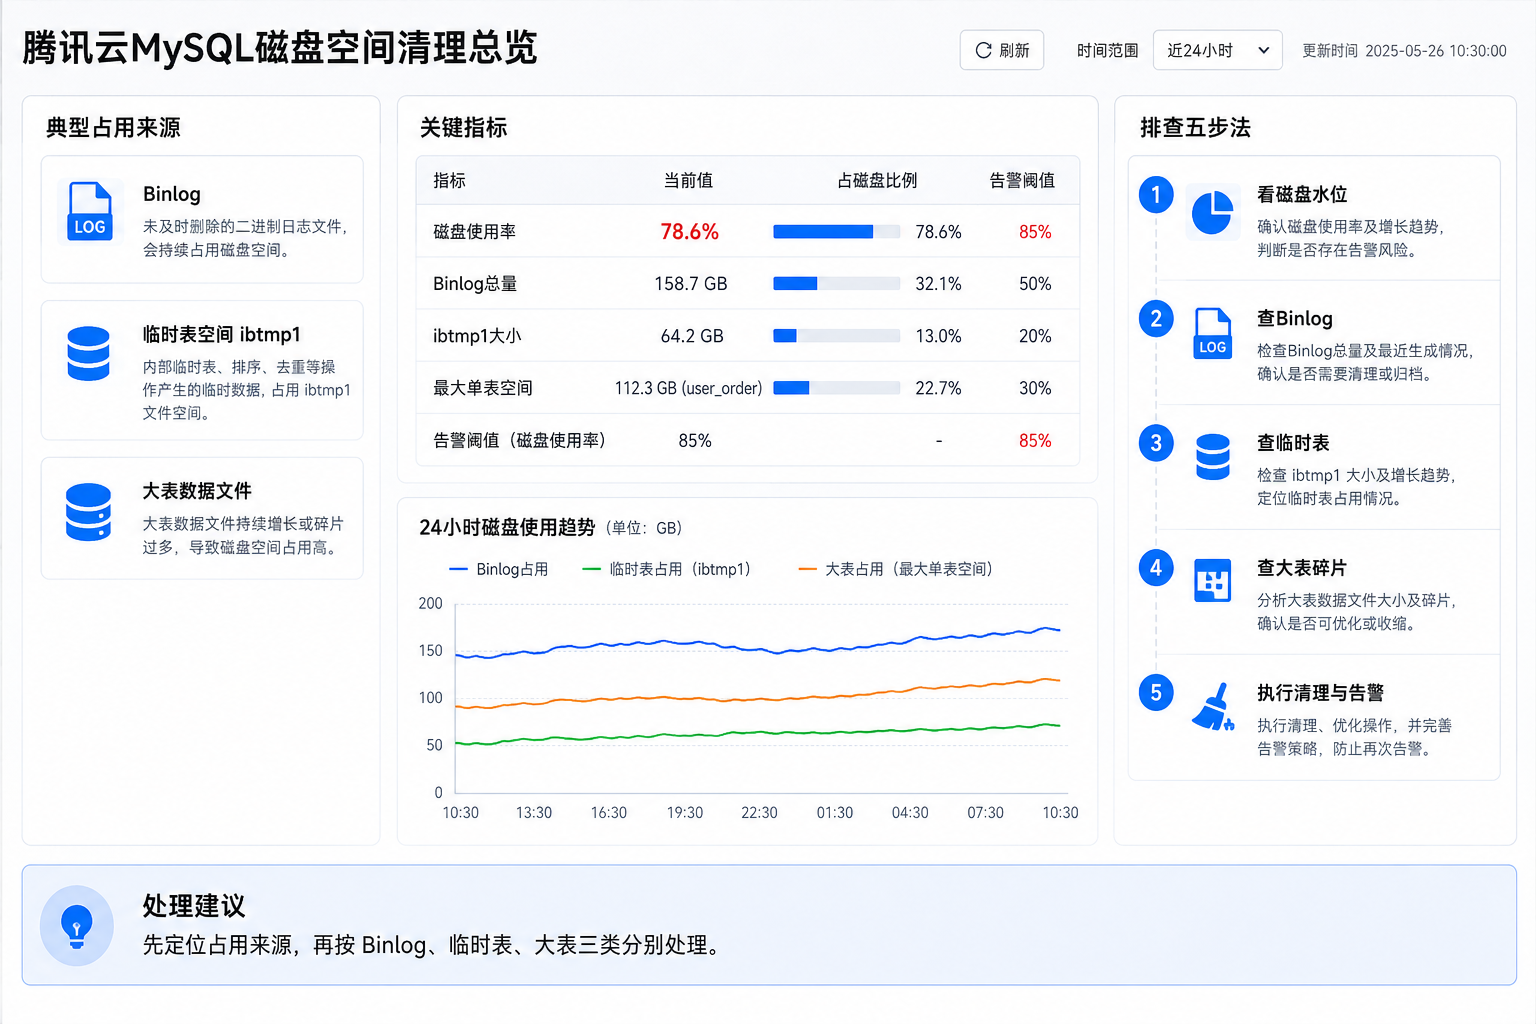Click the 告警阈值（磁盘使用率） row label

point(519,441)
